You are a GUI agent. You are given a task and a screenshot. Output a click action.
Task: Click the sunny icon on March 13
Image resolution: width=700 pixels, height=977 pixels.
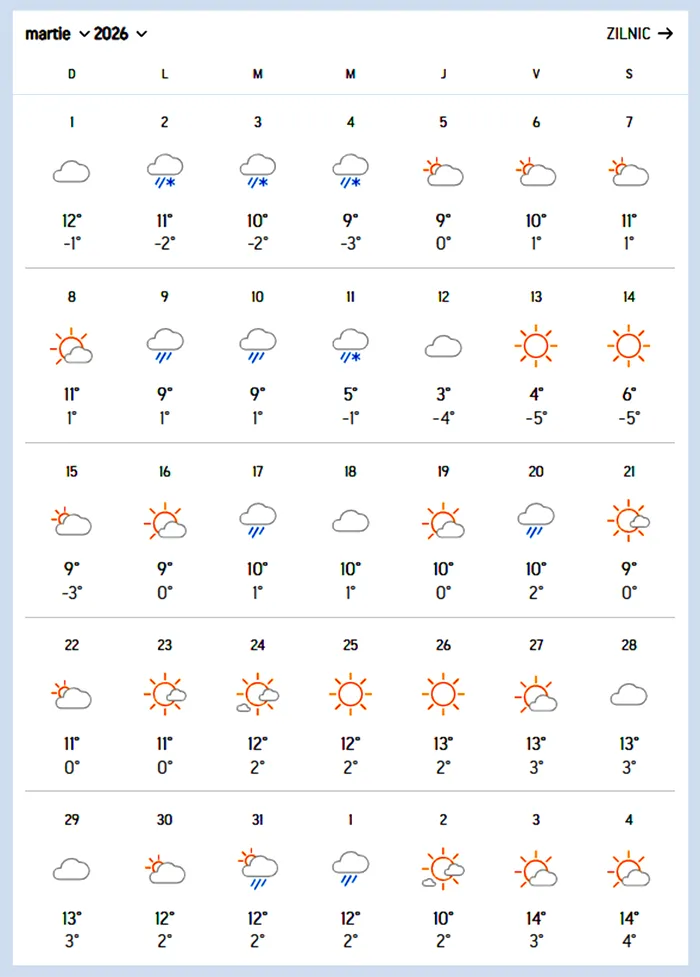pos(536,346)
